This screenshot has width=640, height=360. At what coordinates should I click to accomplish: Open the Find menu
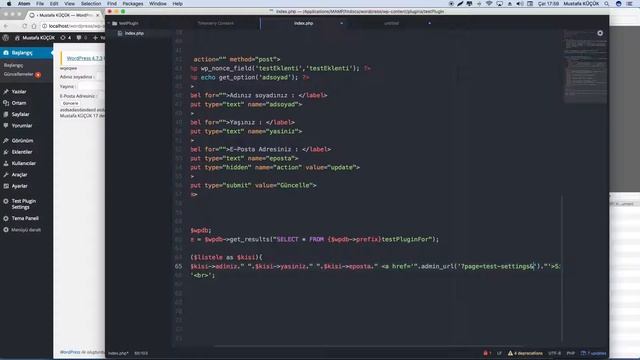(x=112, y=4)
